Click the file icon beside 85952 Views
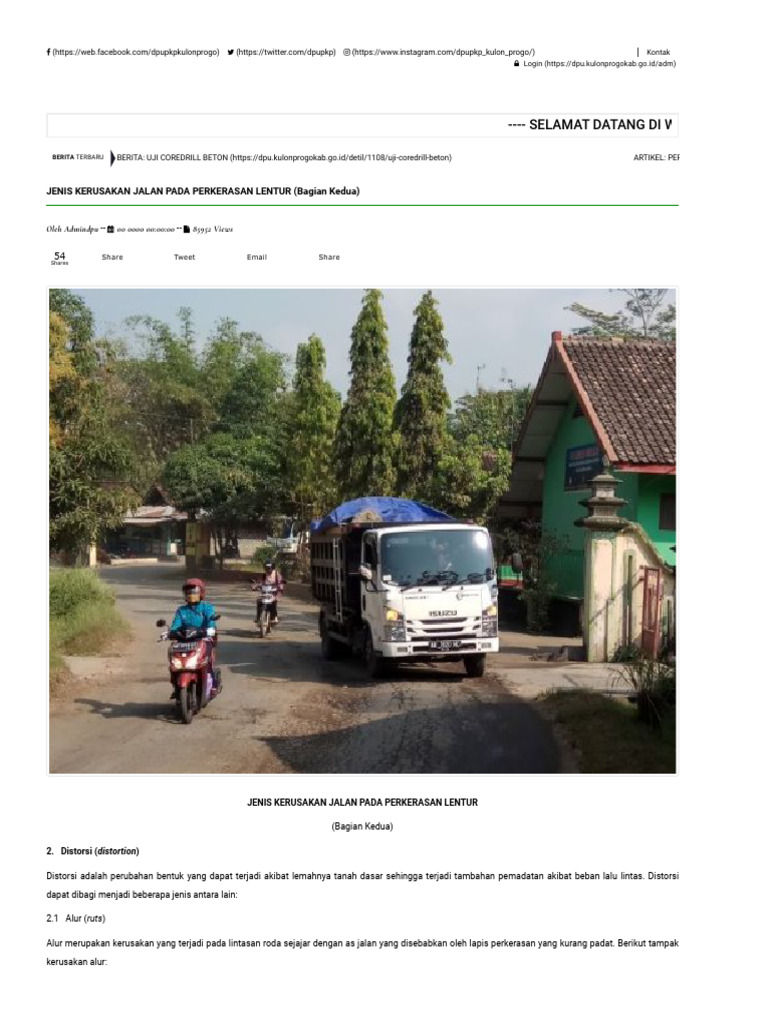768x1024 pixels. point(186,229)
